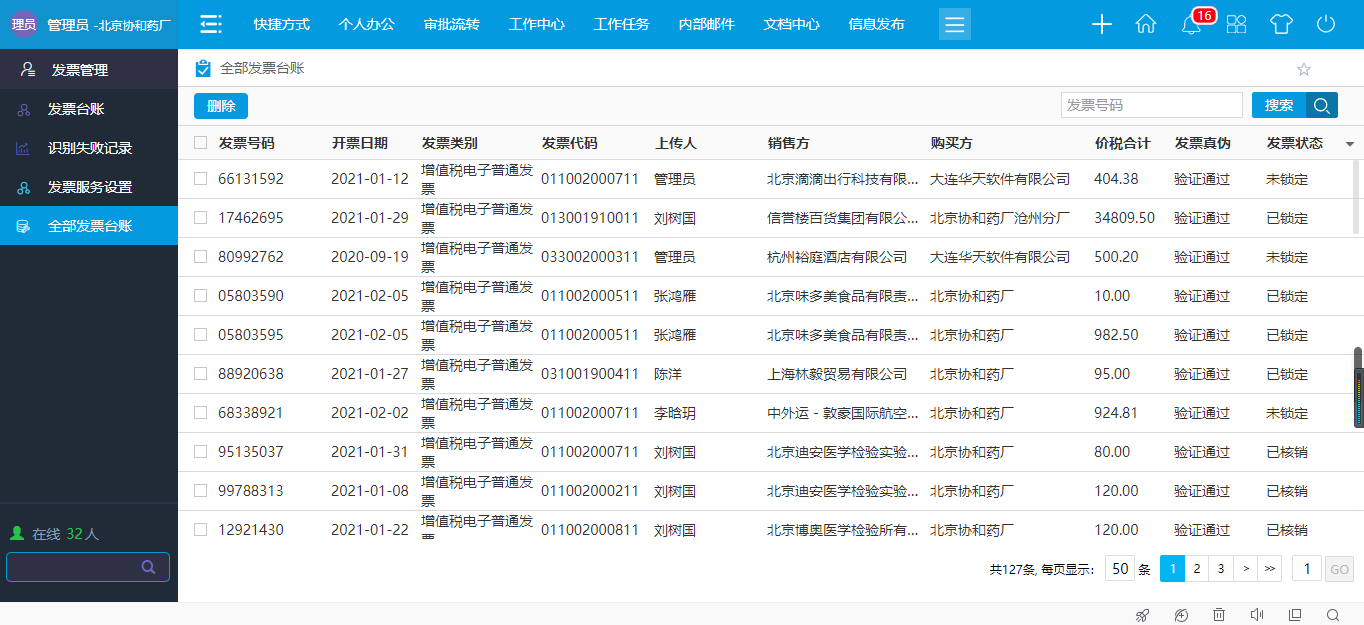Click the notification bell icon
This screenshot has height=625, width=1364.
point(1190,25)
